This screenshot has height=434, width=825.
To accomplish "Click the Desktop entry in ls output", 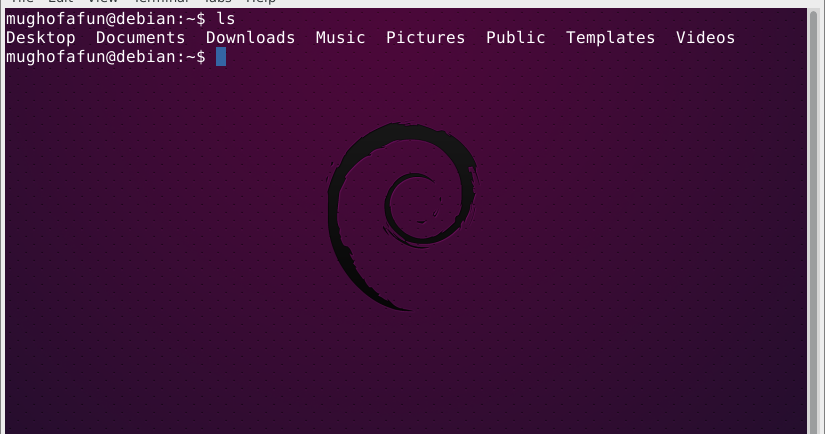I will point(41,38).
